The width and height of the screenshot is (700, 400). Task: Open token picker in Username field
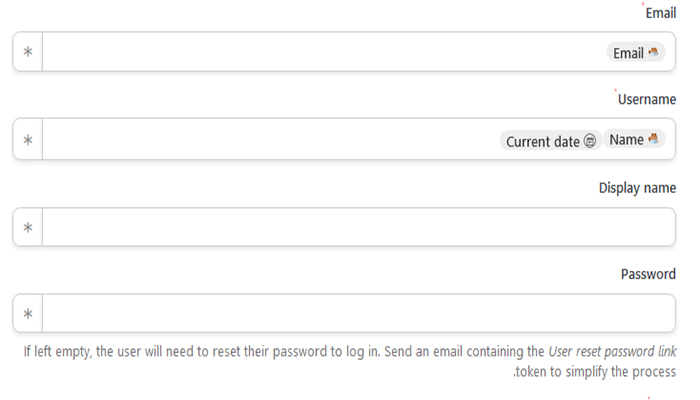(28, 140)
